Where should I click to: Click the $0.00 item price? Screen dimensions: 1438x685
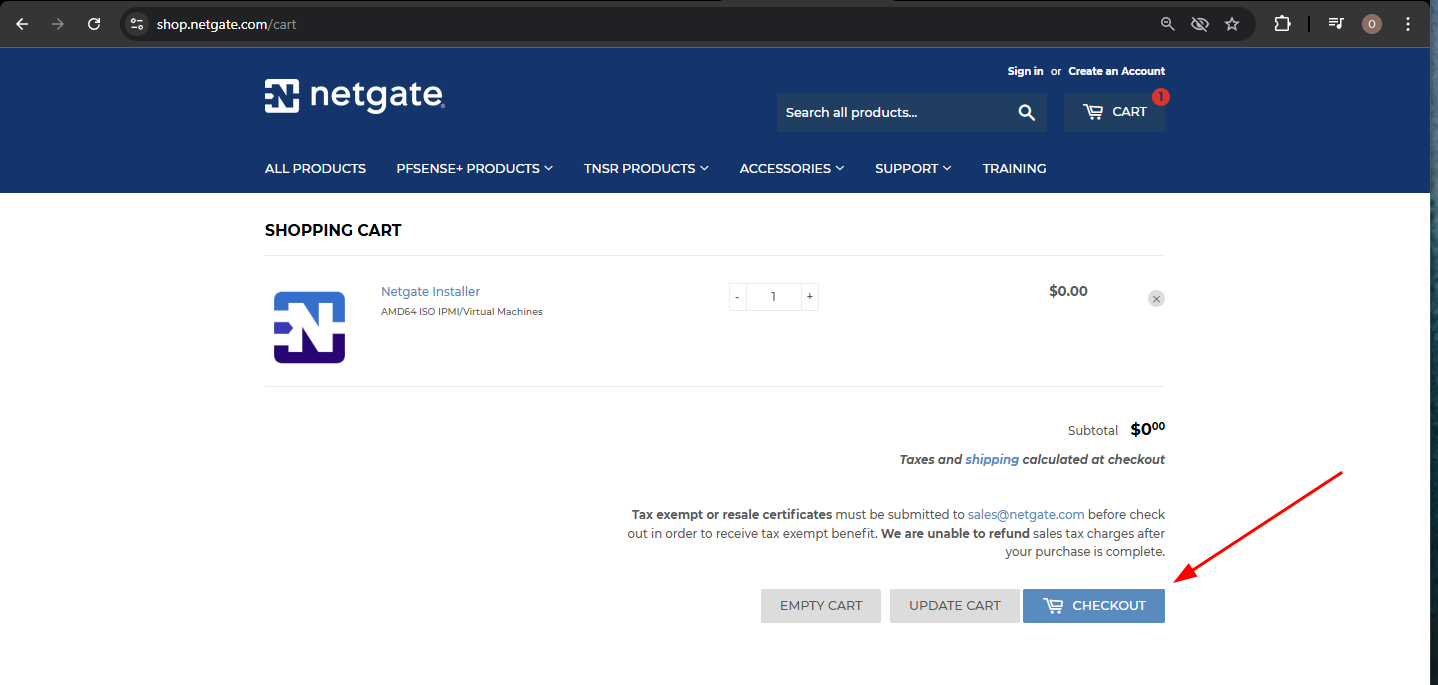point(1068,291)
